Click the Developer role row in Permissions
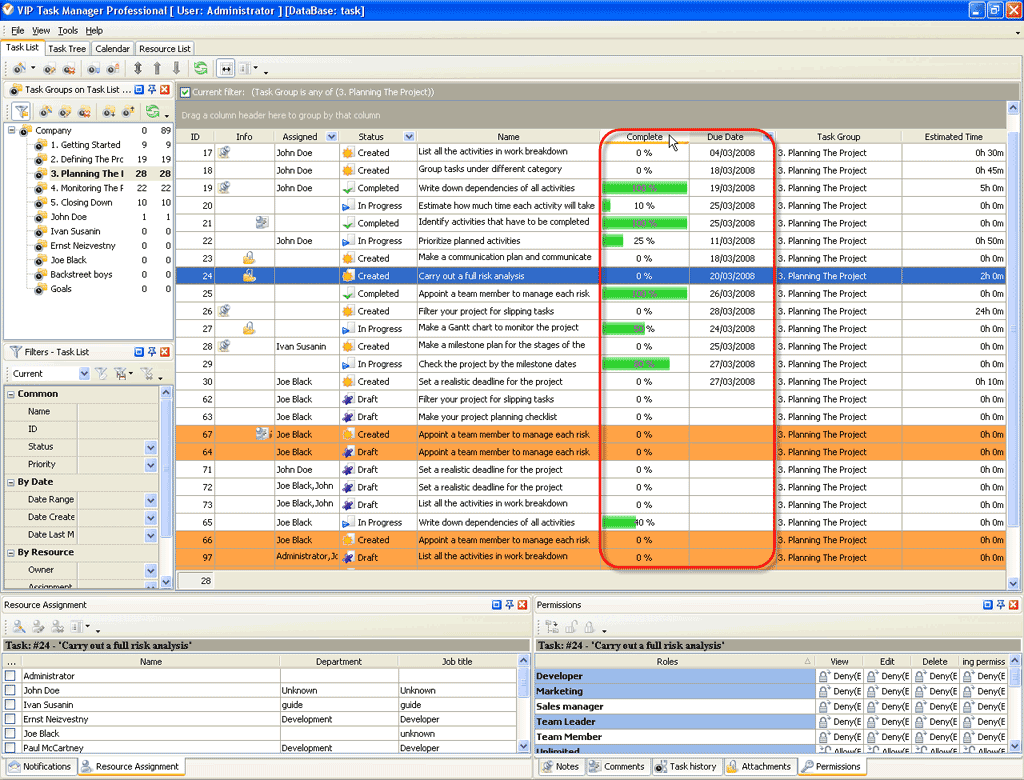Image resolution: width=1024 pixels, height=780 pixels. (x=675, y=676)
